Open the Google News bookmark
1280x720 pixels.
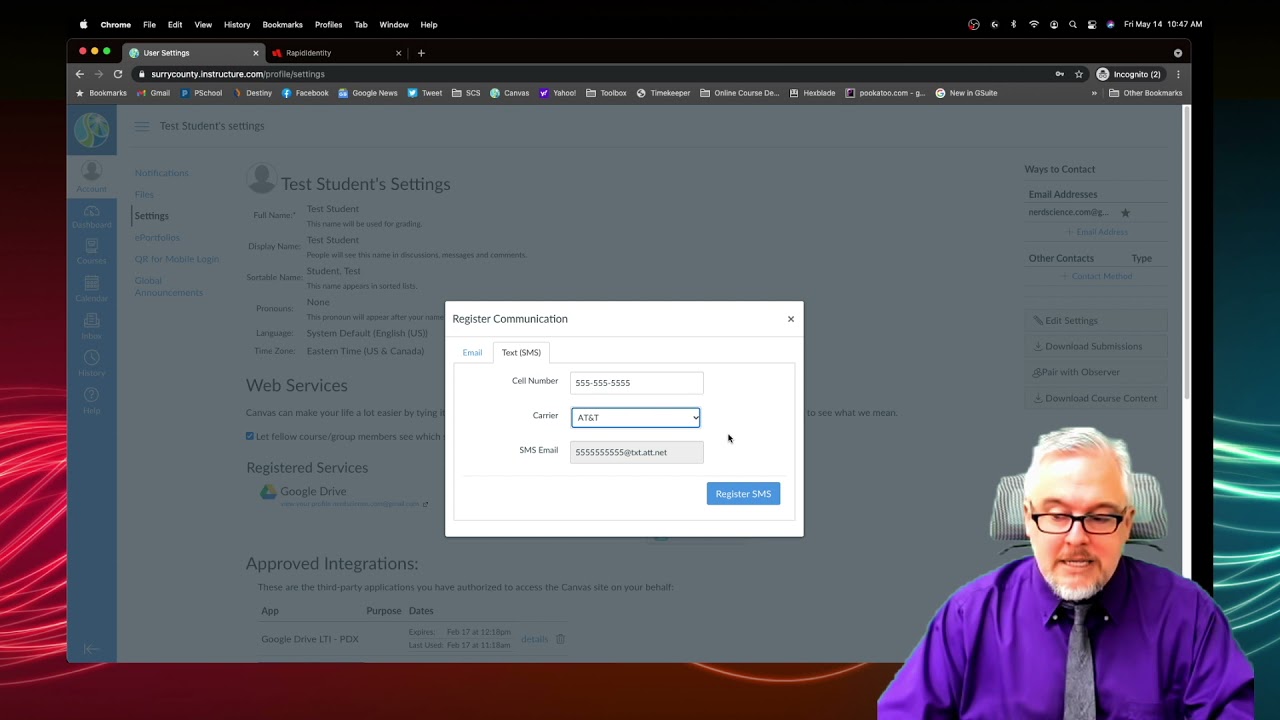click(368, 93)
